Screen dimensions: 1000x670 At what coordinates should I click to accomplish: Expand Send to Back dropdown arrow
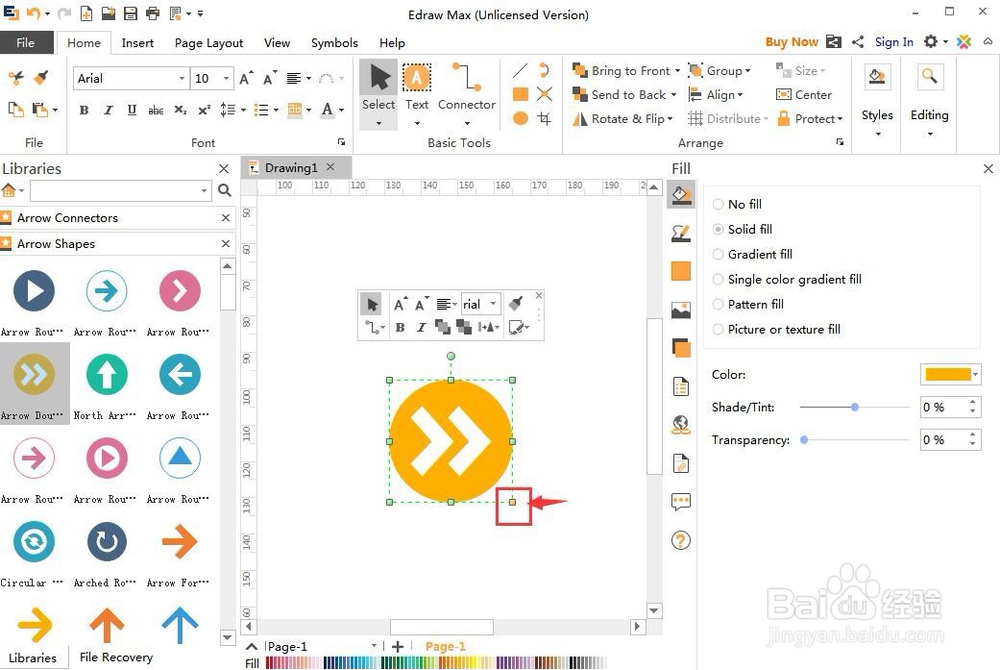[x=673, y=95]
